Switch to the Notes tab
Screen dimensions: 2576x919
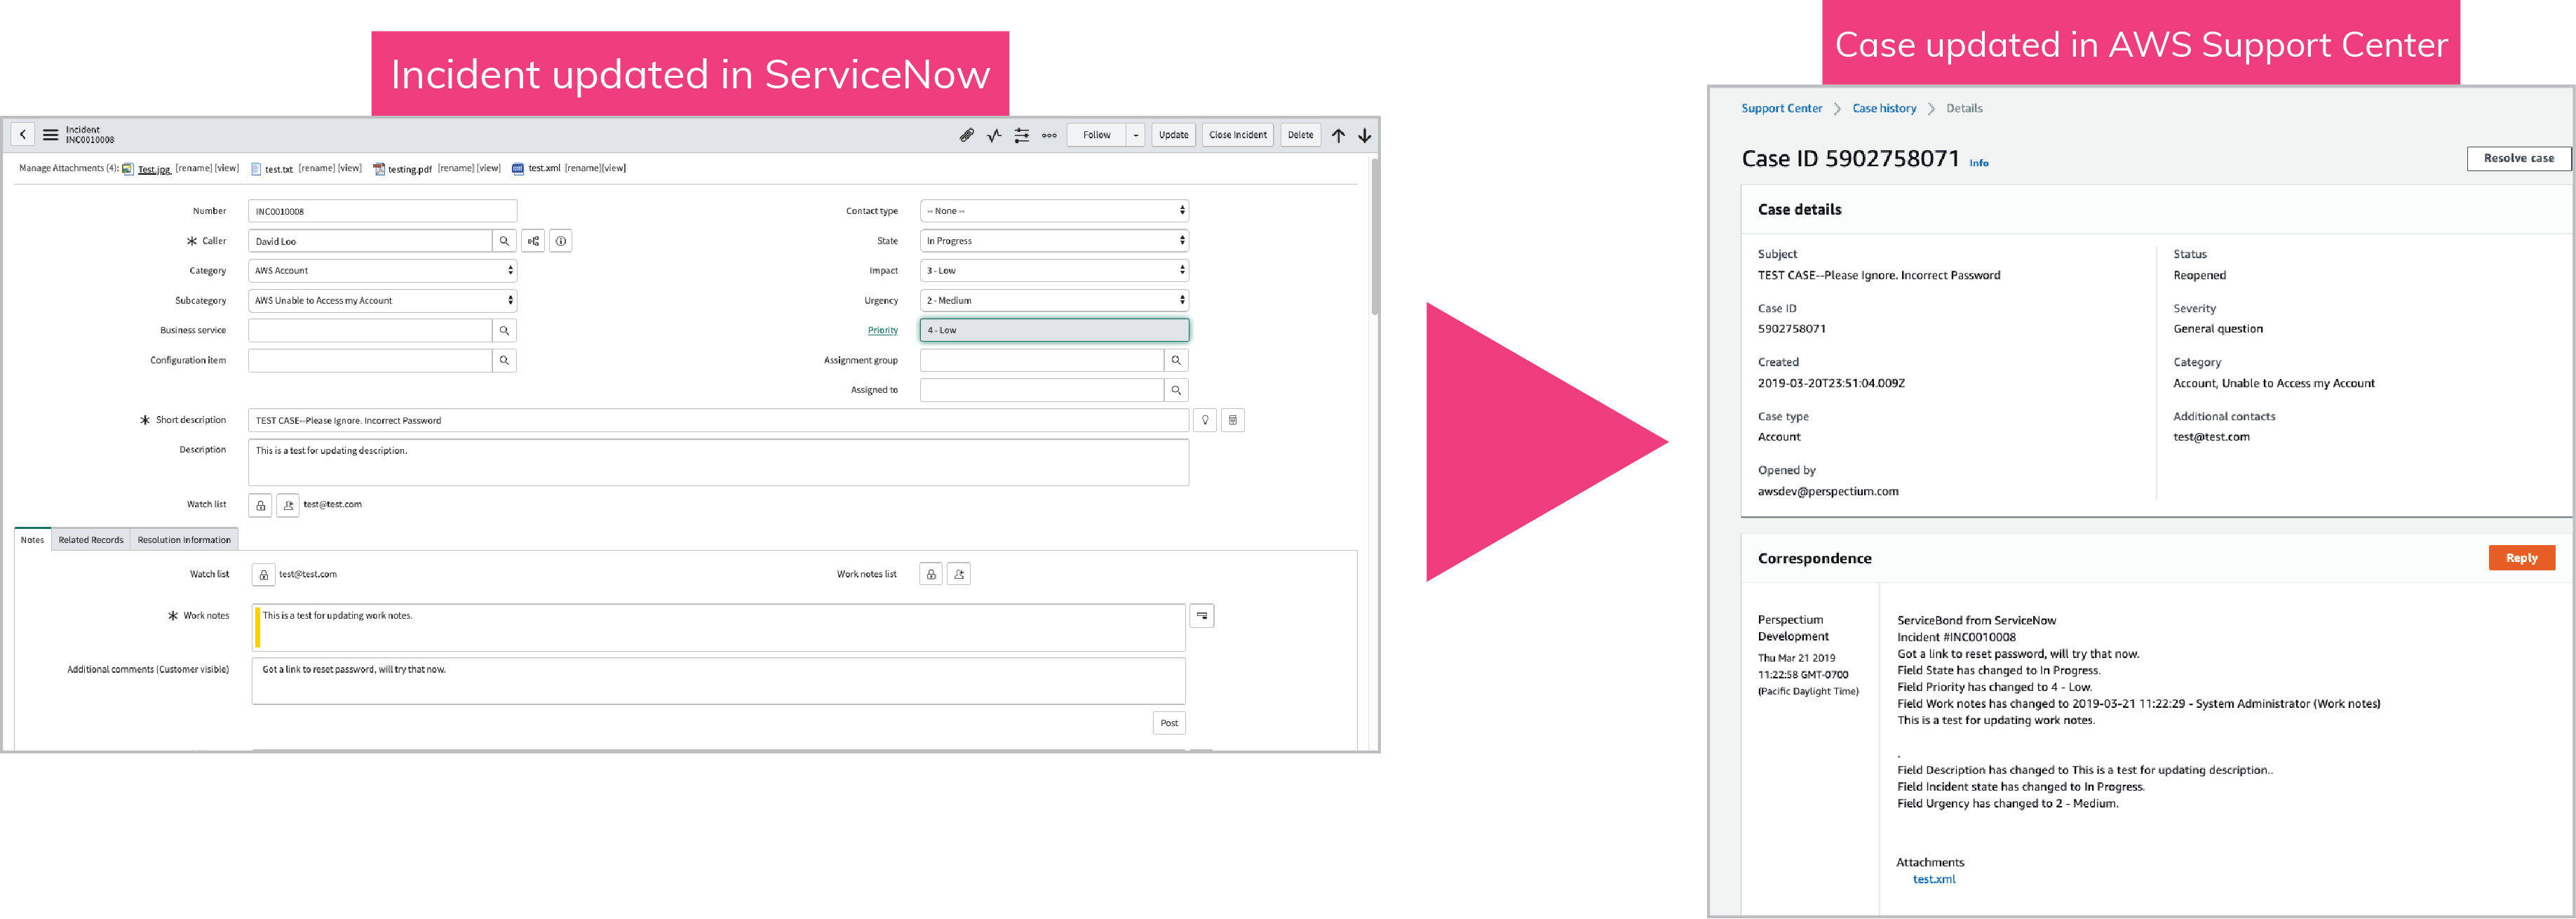(32, 540)
